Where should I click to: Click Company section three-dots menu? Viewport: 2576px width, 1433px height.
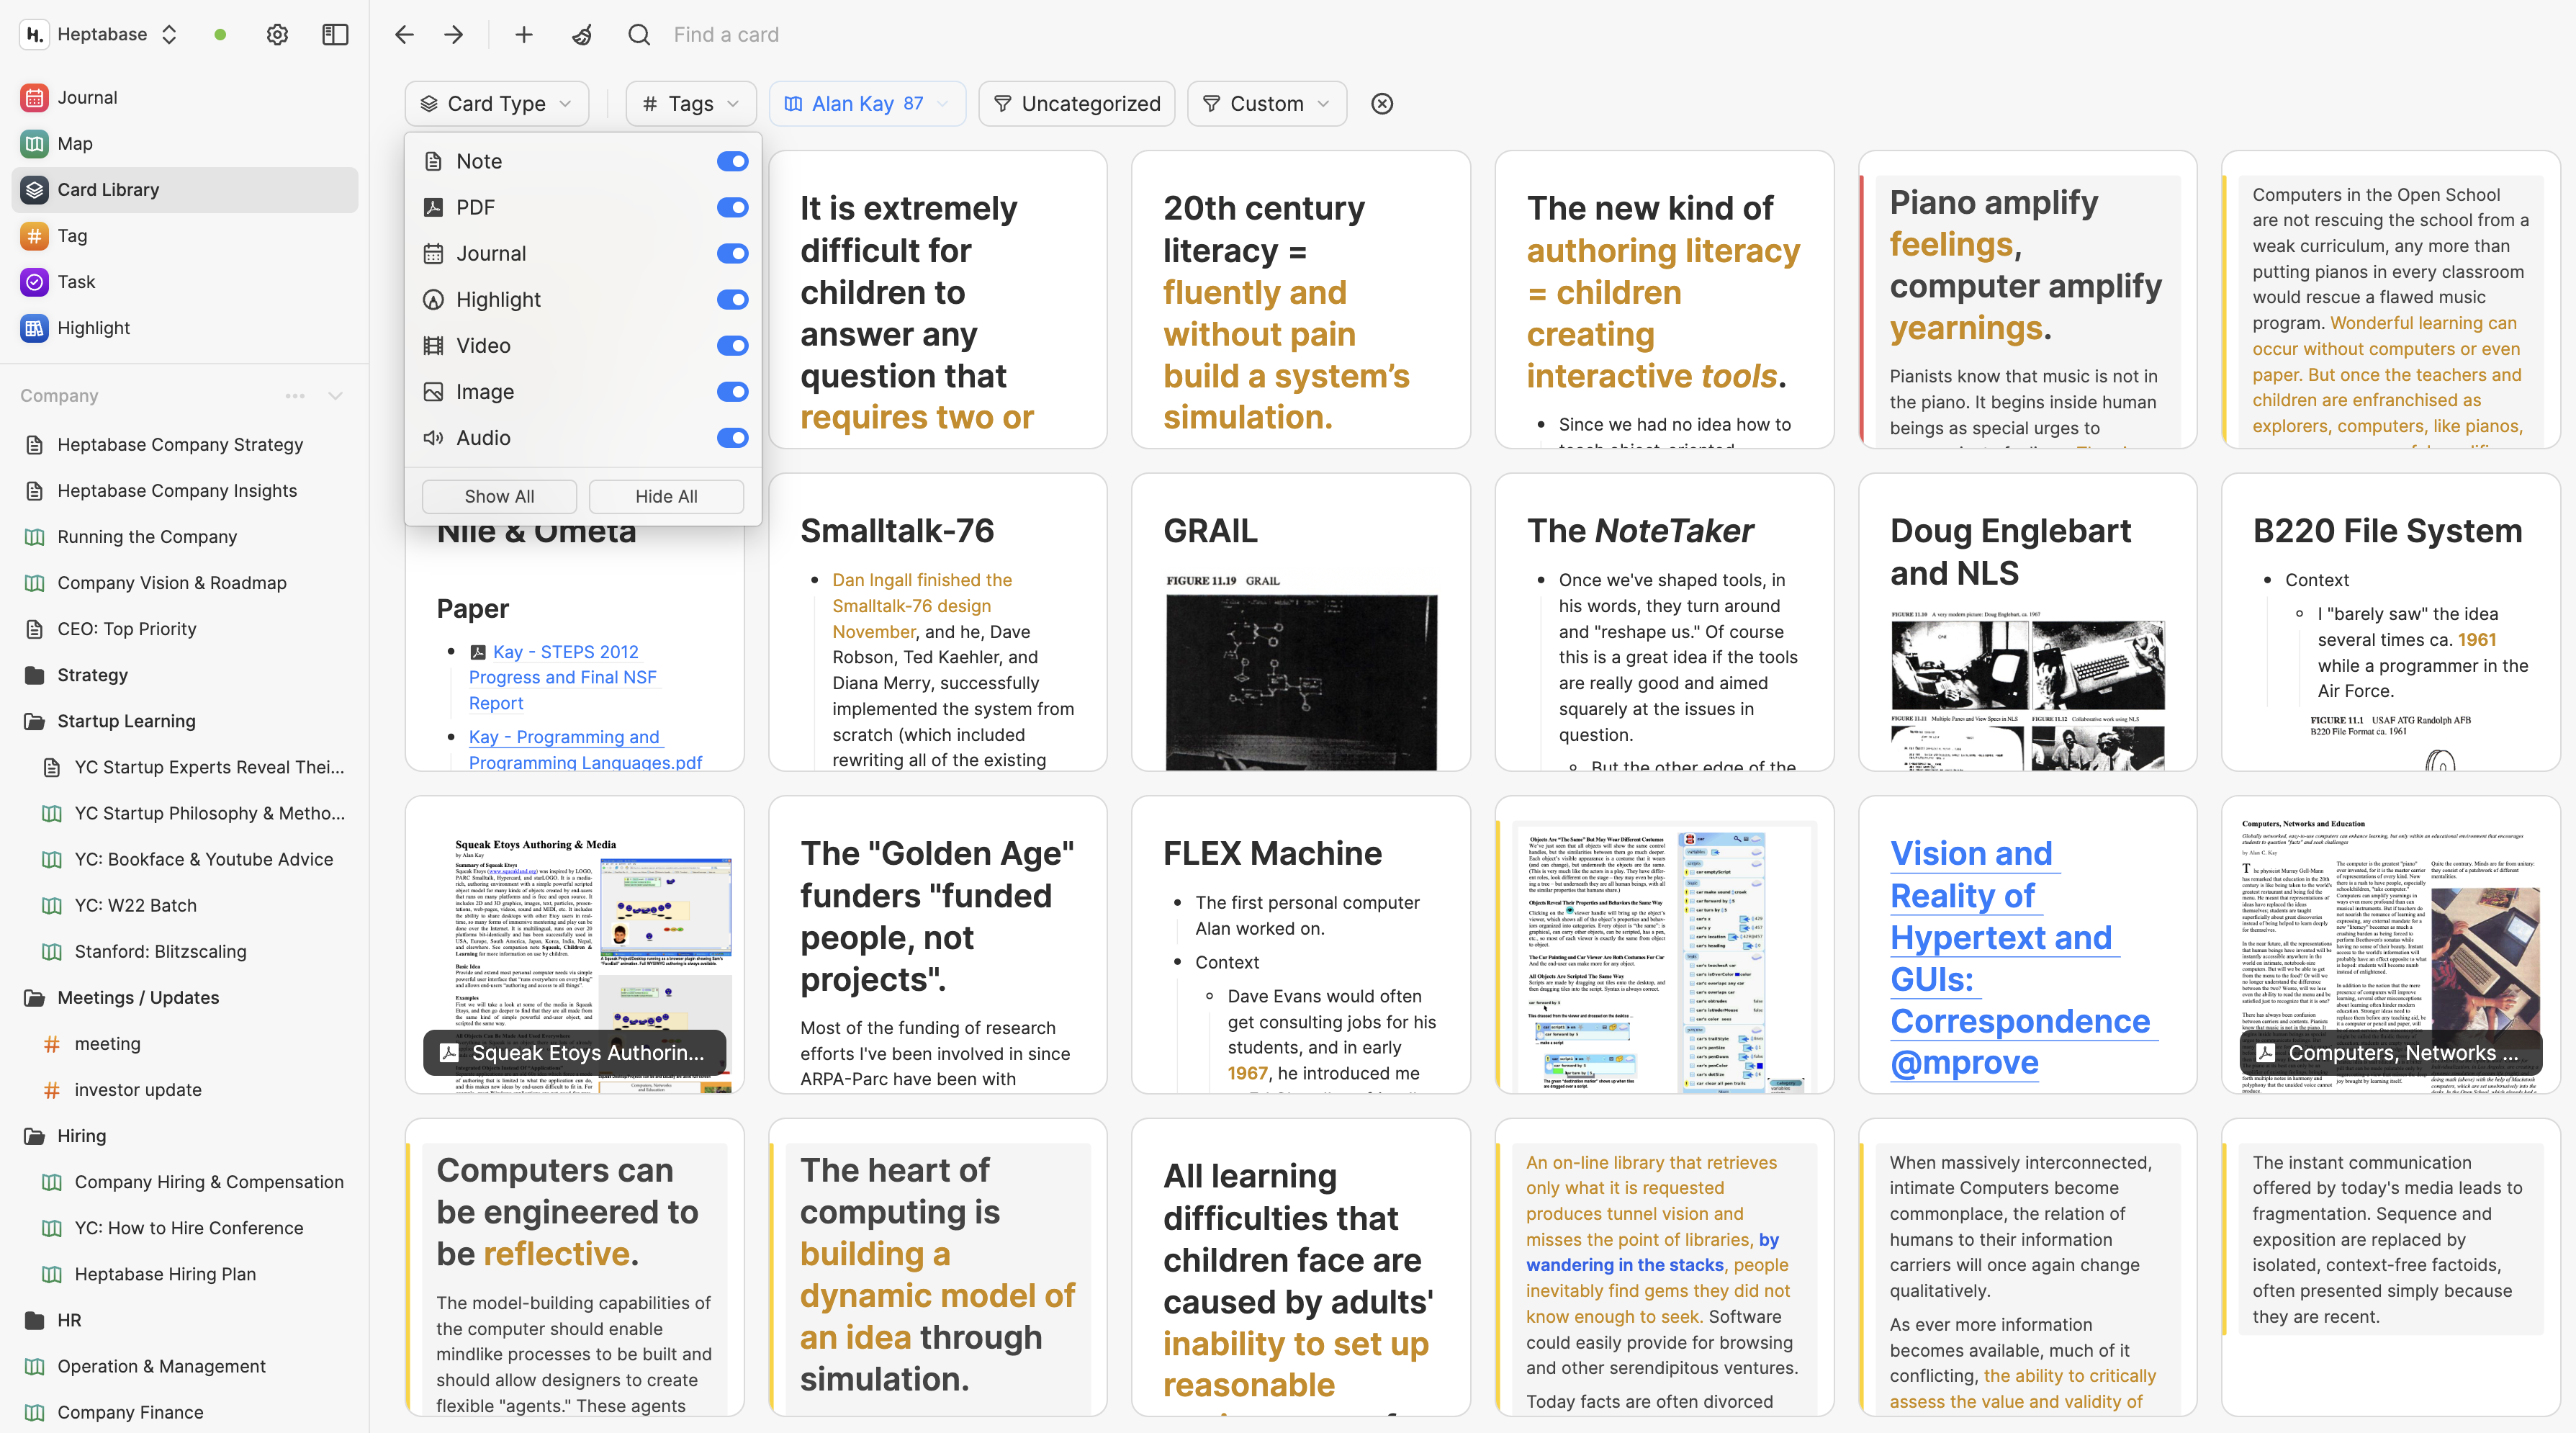(295, 396)
